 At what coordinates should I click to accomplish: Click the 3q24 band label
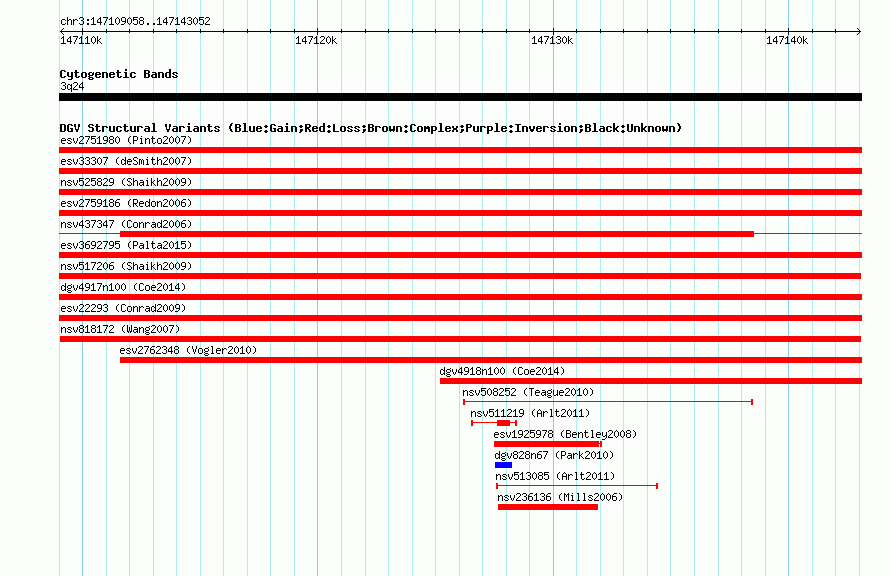coord(72,86)
